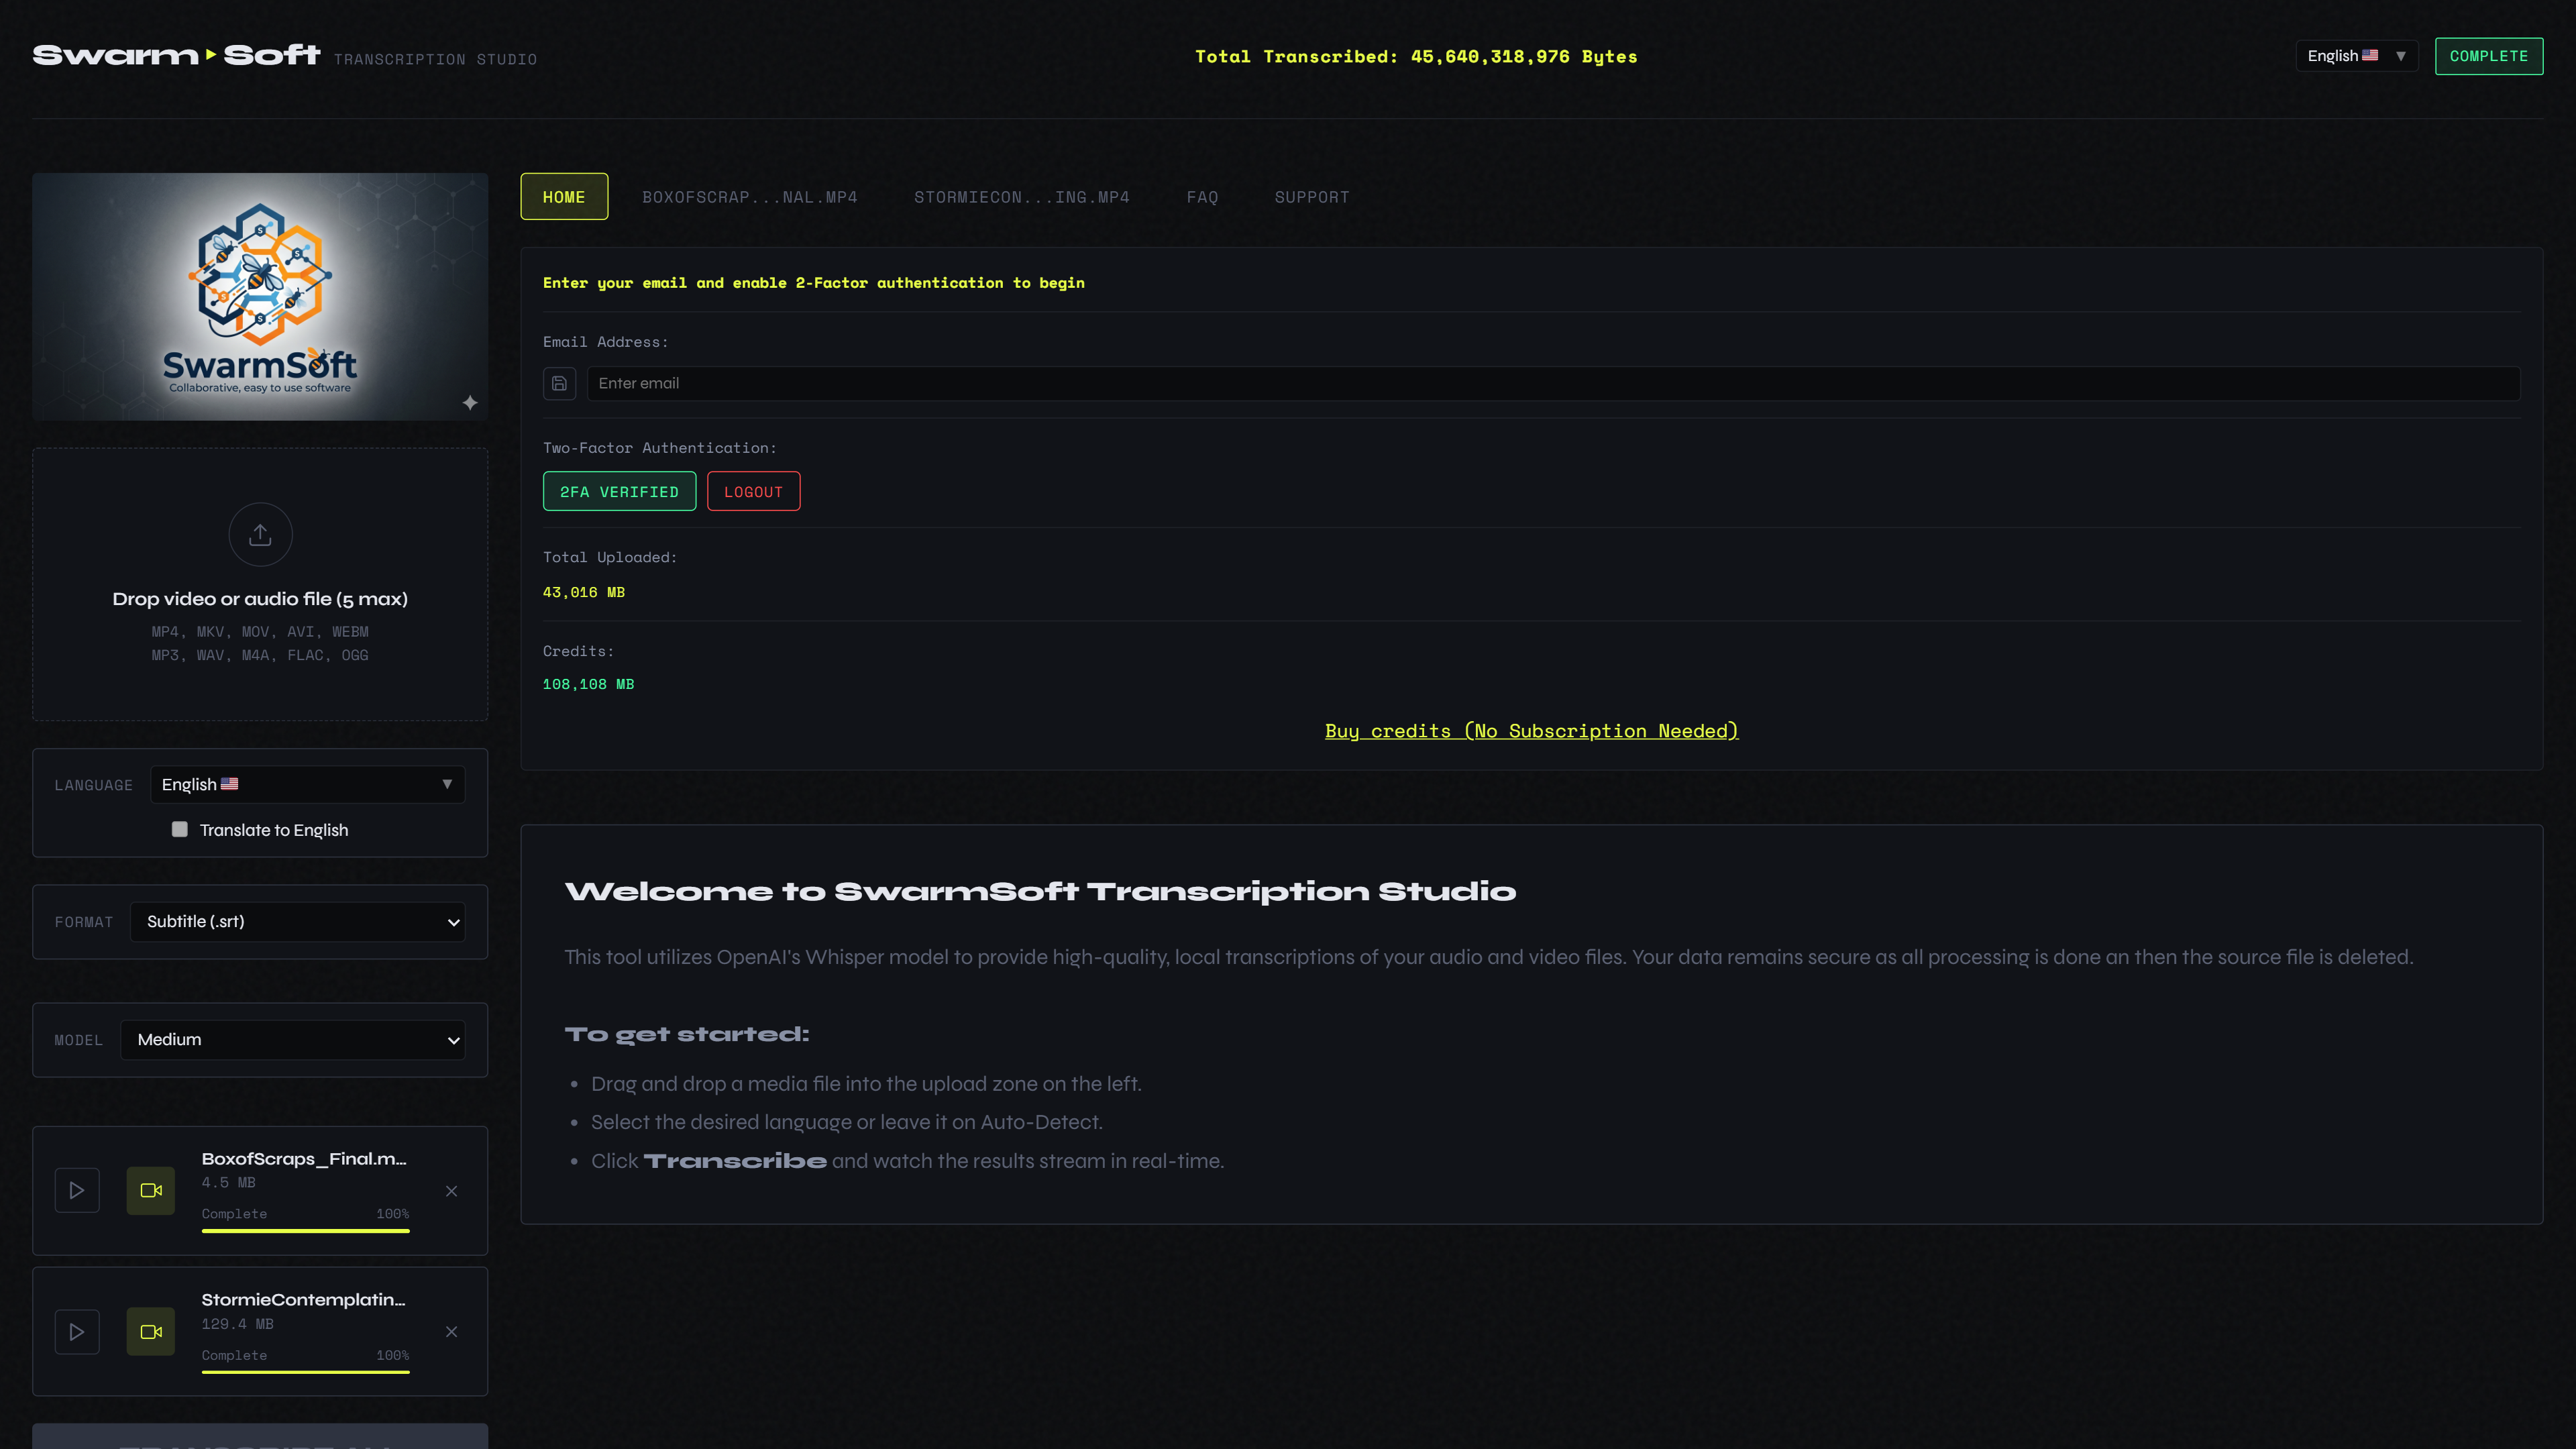Click the Drop video or audio file zone
This screenshot has width=2576, height=1449.
pyautogui.click(x=260, y=585)
